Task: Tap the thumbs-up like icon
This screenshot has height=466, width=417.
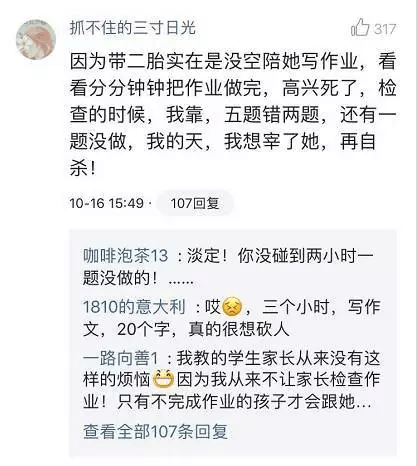Action: 360,27
